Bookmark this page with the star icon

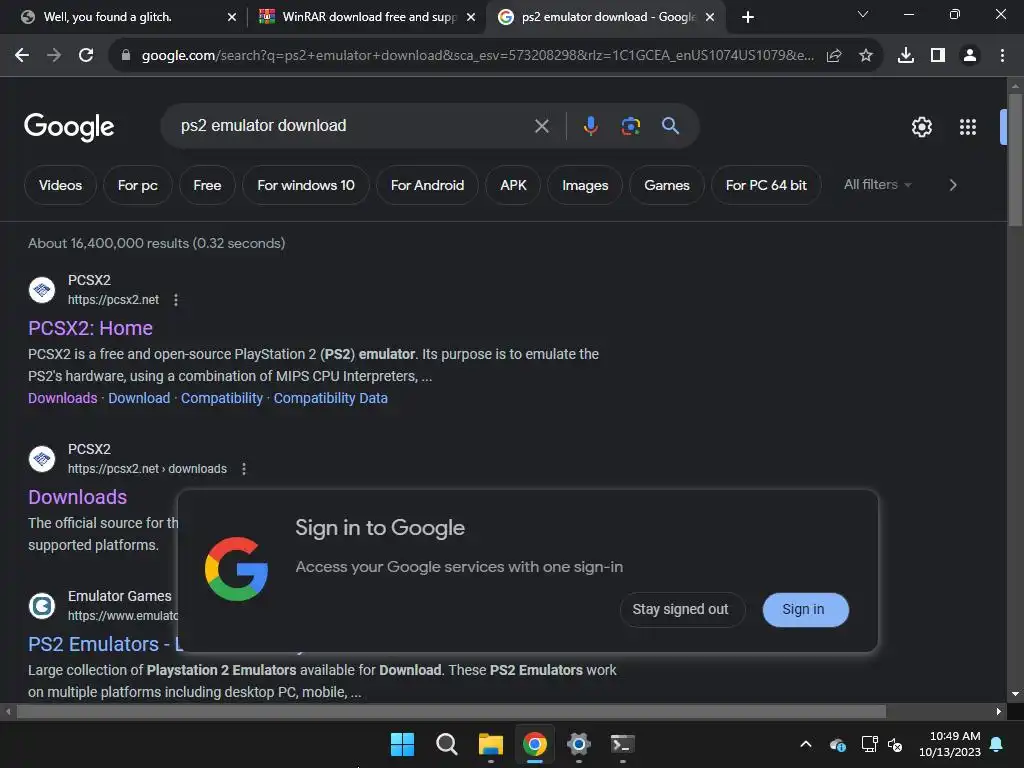[x=866, y=56]
